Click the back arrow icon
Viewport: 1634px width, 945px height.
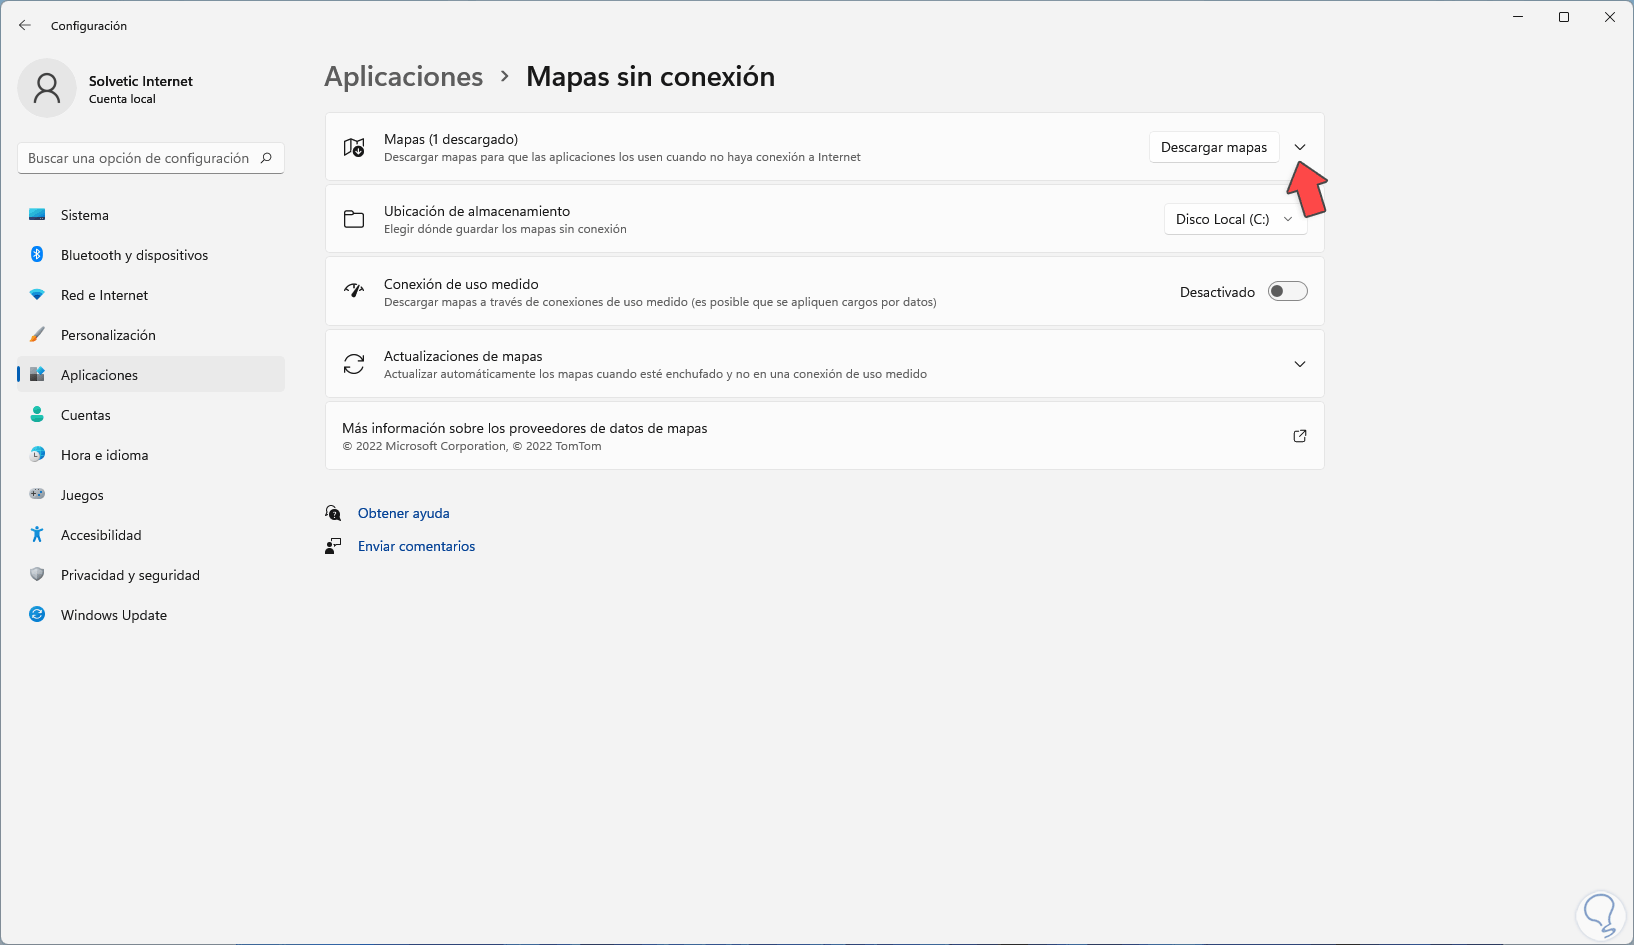25,25
